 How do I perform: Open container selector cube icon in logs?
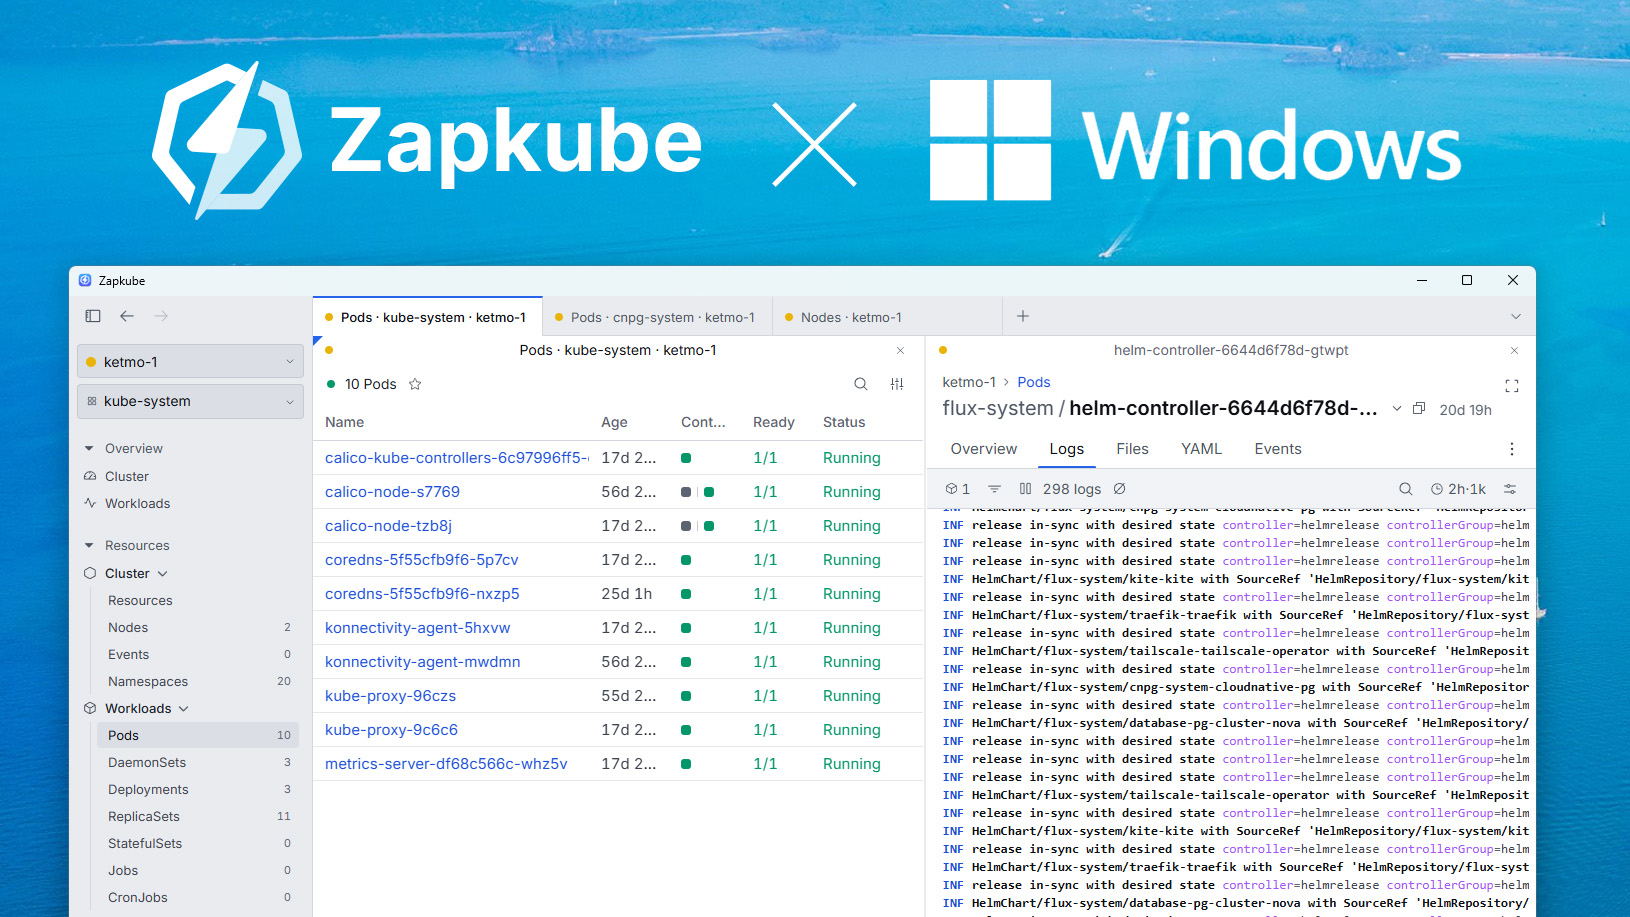[958, 489]
